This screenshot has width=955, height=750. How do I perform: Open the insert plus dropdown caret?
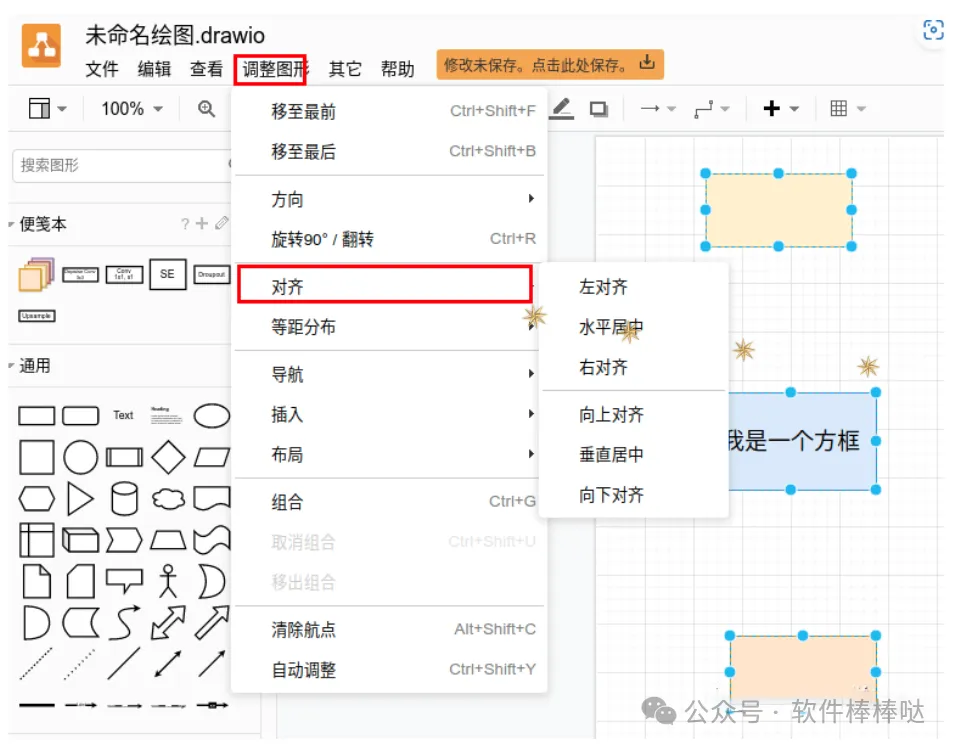pos(794,109)
